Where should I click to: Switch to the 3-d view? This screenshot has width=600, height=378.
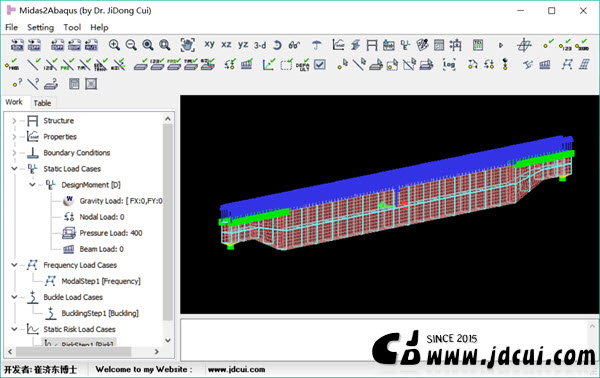pyautogui.click(x=260, y=45)
